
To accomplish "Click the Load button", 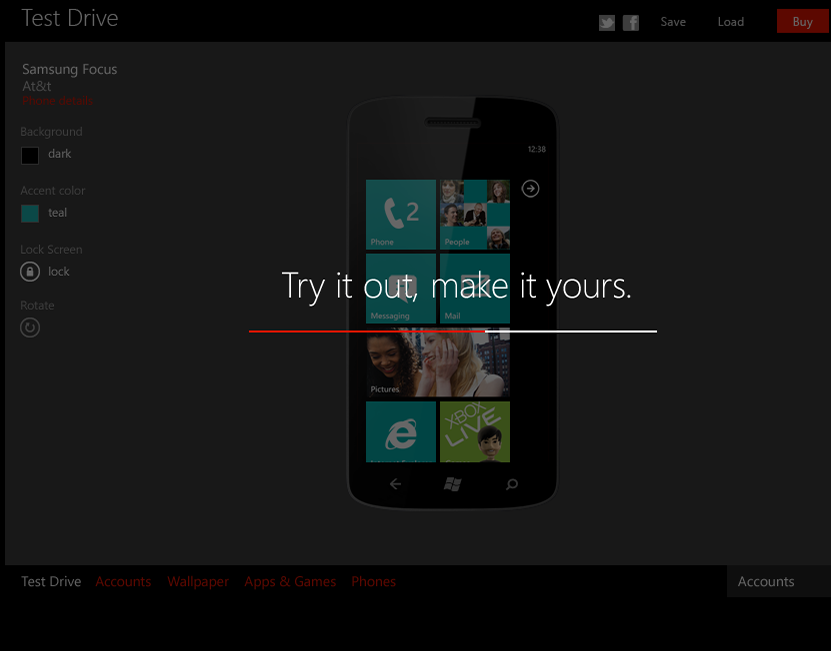I will coord(731,22).
